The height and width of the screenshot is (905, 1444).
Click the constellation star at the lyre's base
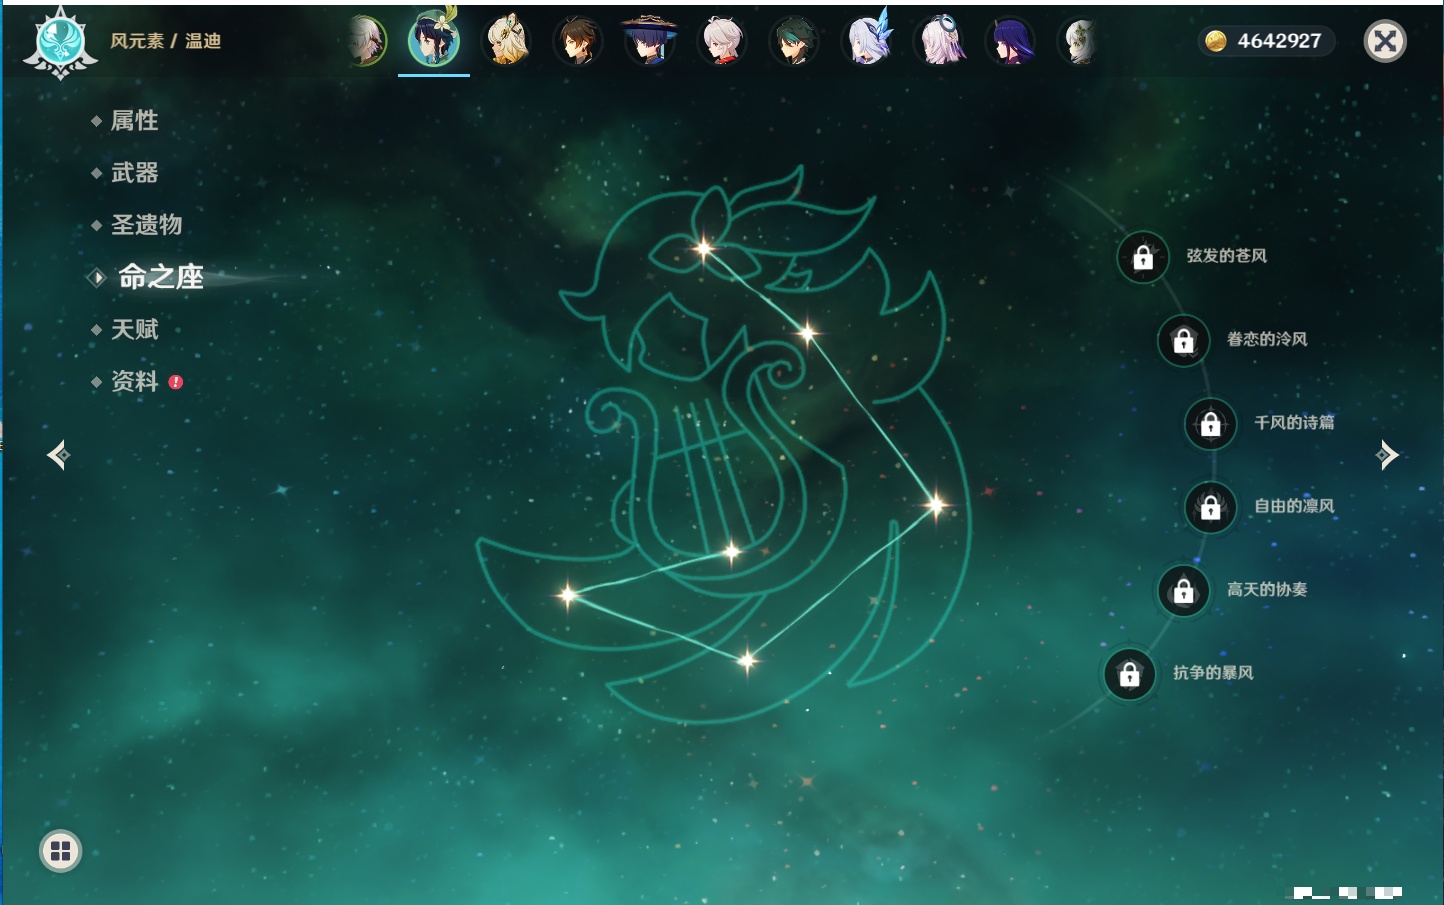pos(732,551)
